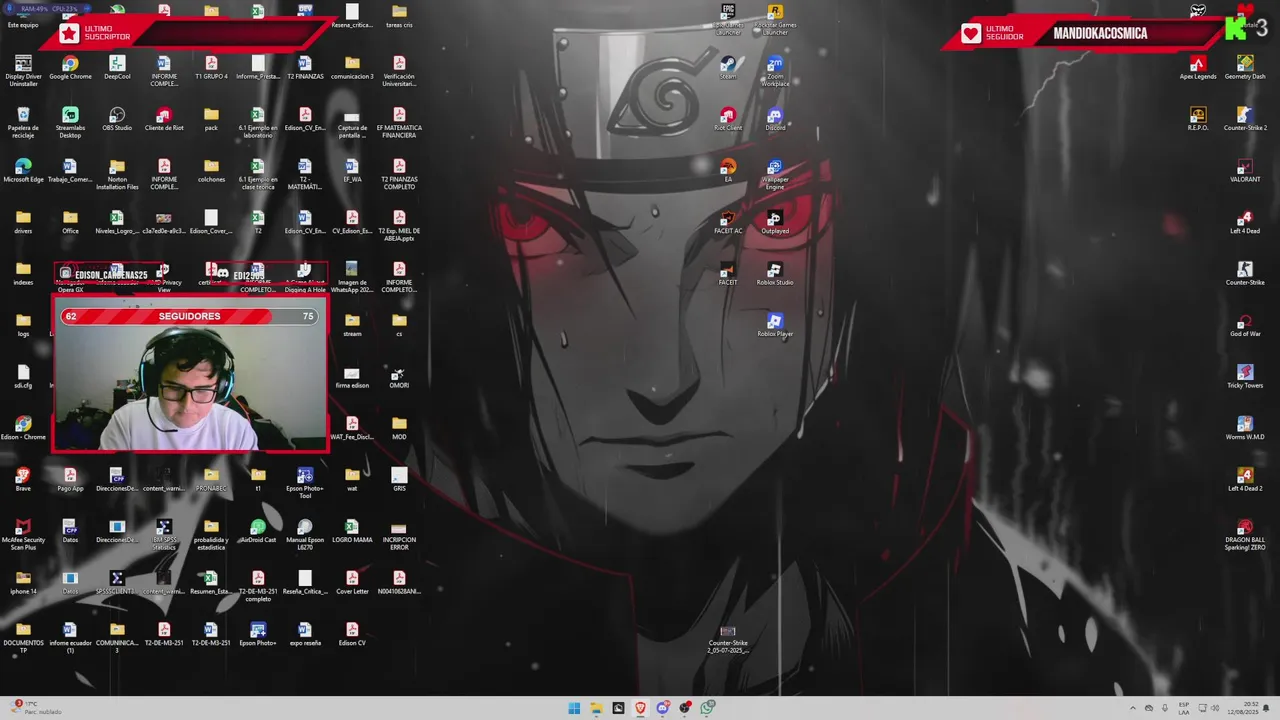
Task: Launch R.E.P.O. game shortcut
Action: click(x=1198, y=119)
